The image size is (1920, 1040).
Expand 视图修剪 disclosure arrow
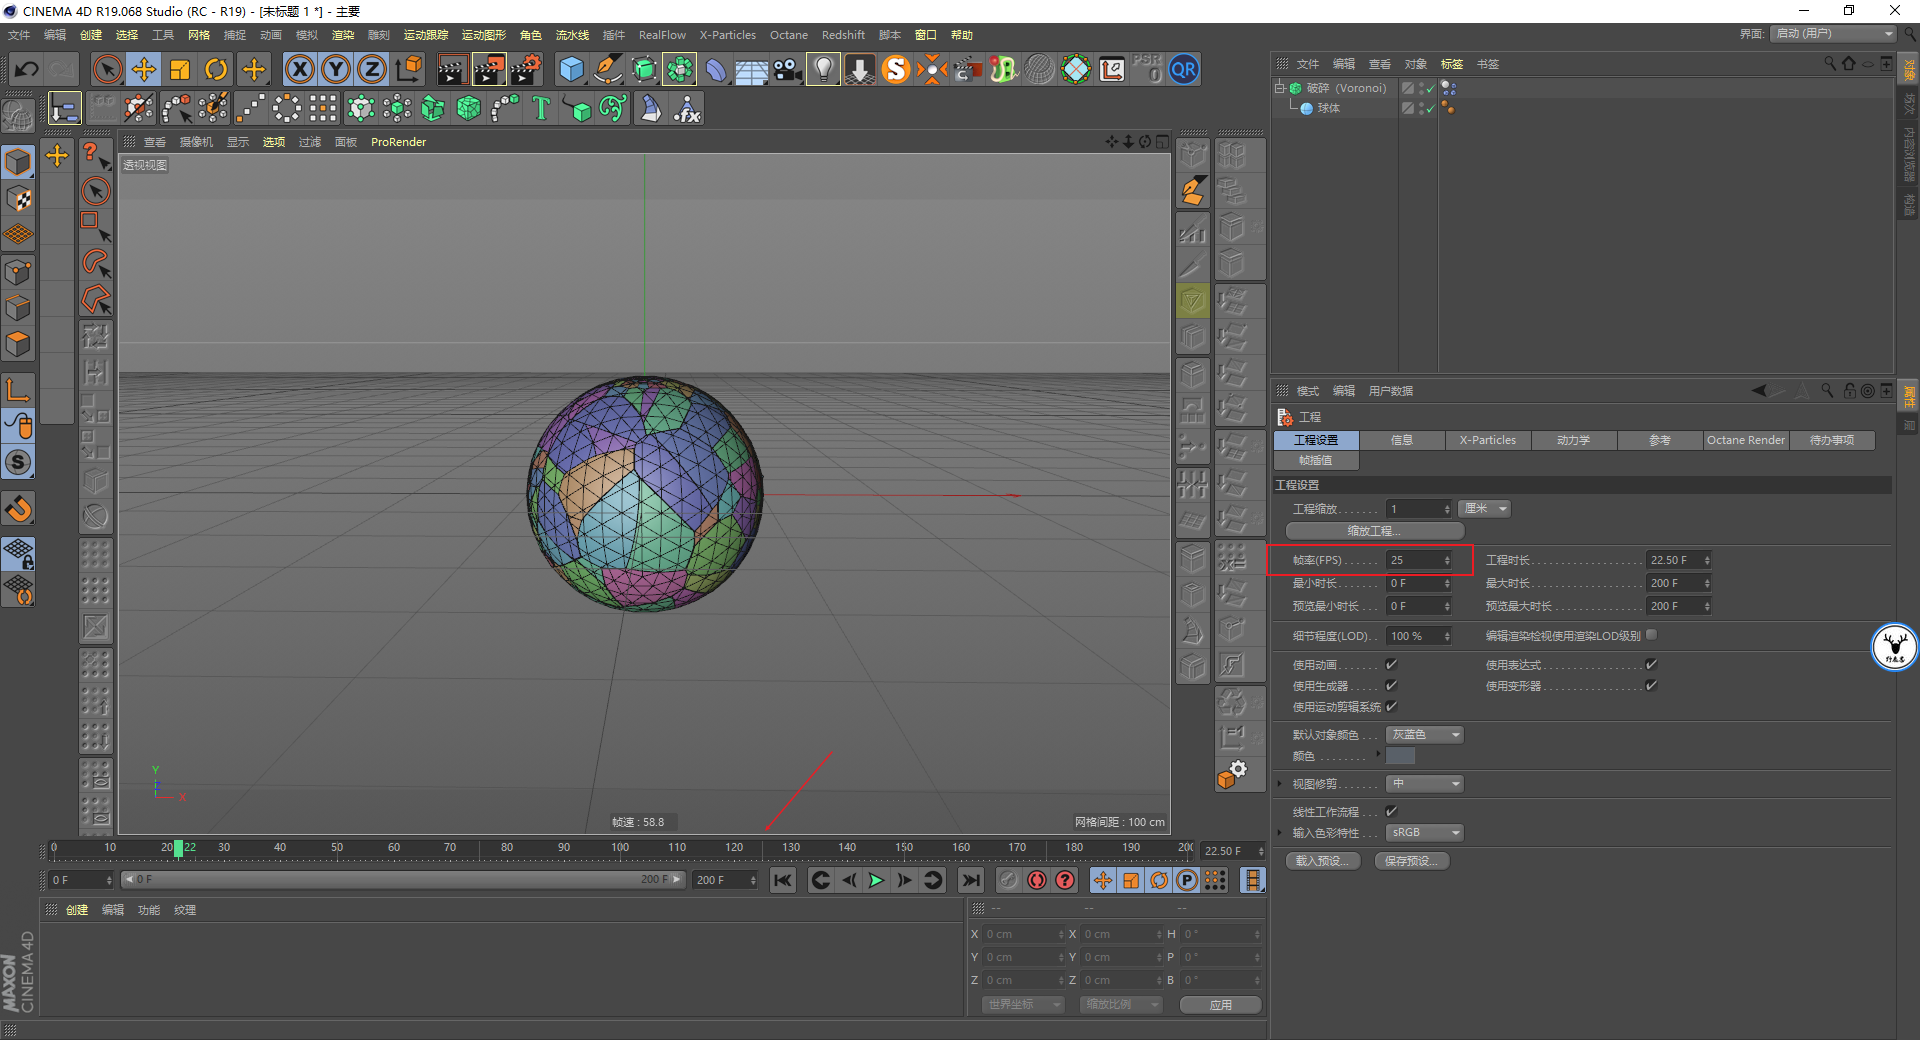pos(1280,784)
